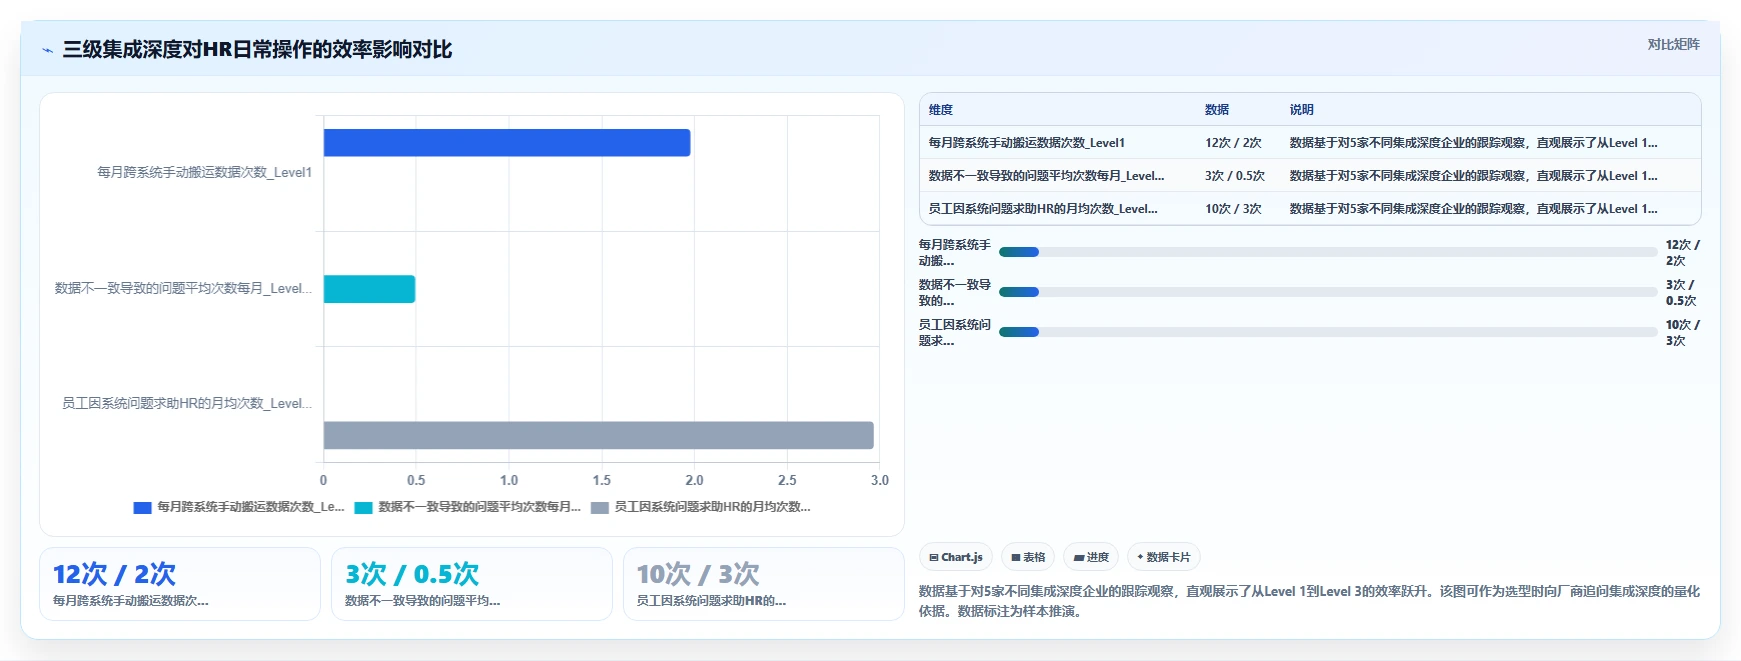Click the 10次 / 3次 value beside its progress bar
Screen dimensions: 1741x661
1682,332
